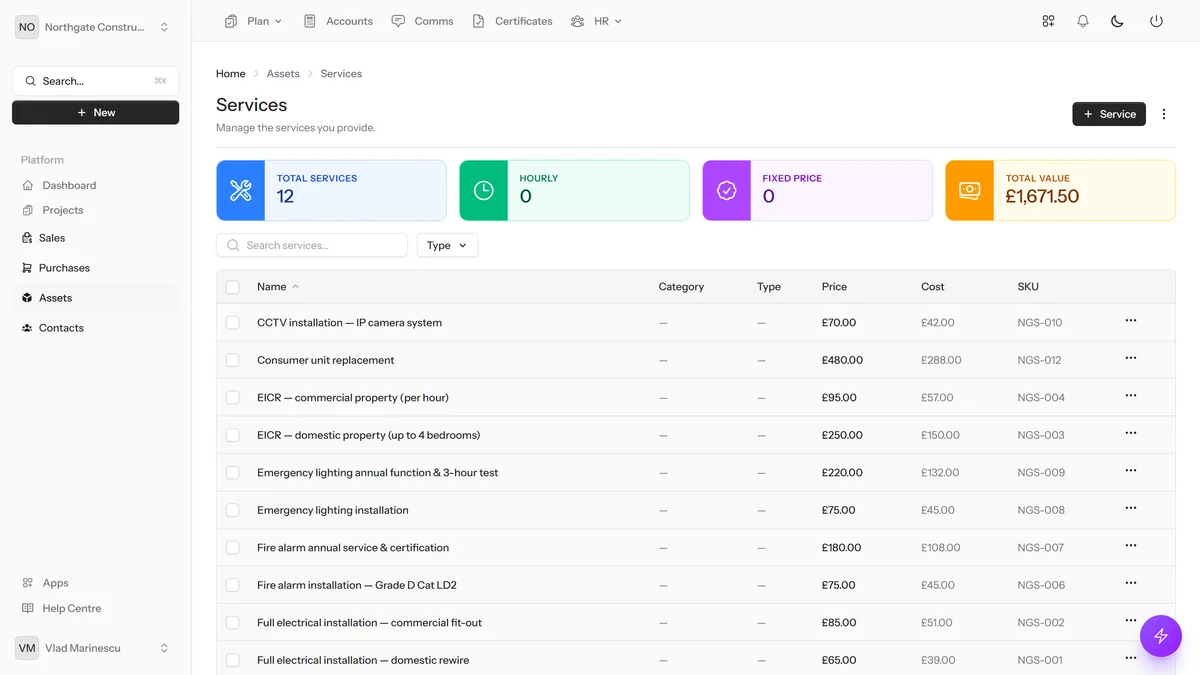The height and width of the screenshot is (675, 1200).
Task: Toggle dark mode moon icon
Action: coord(1118,21)
